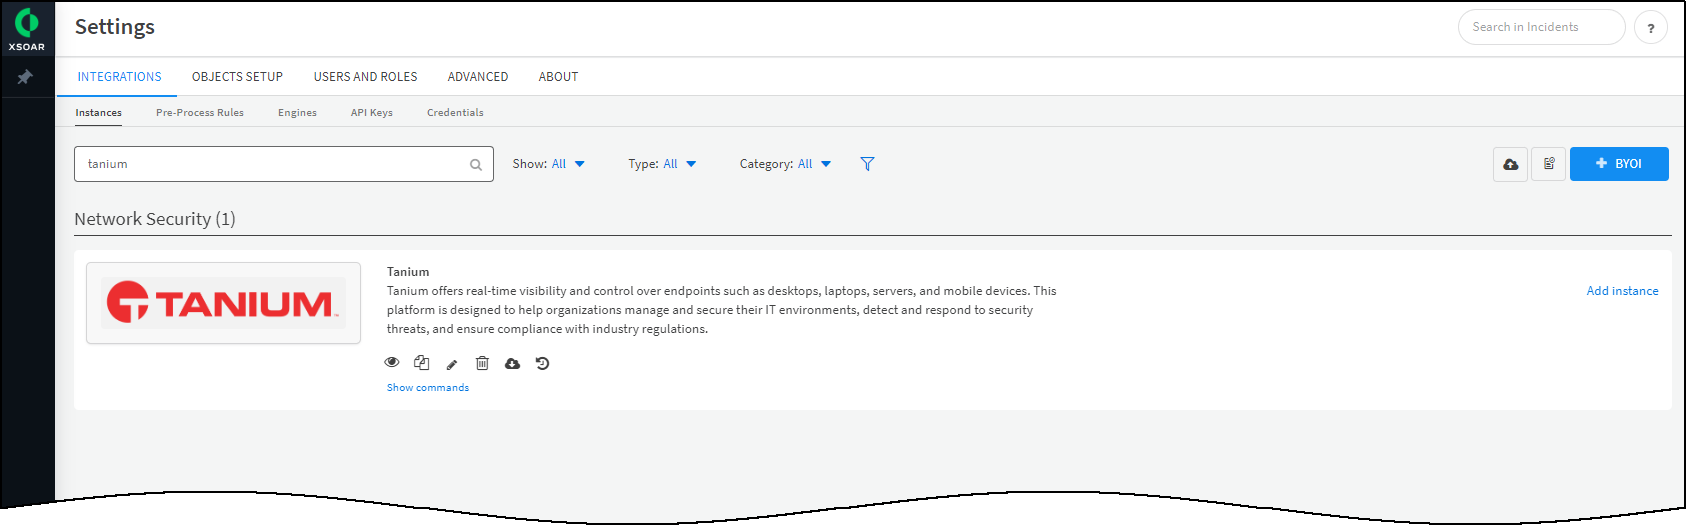
Task: Open the Type: All dropdown
Action: tap(662, 164)
